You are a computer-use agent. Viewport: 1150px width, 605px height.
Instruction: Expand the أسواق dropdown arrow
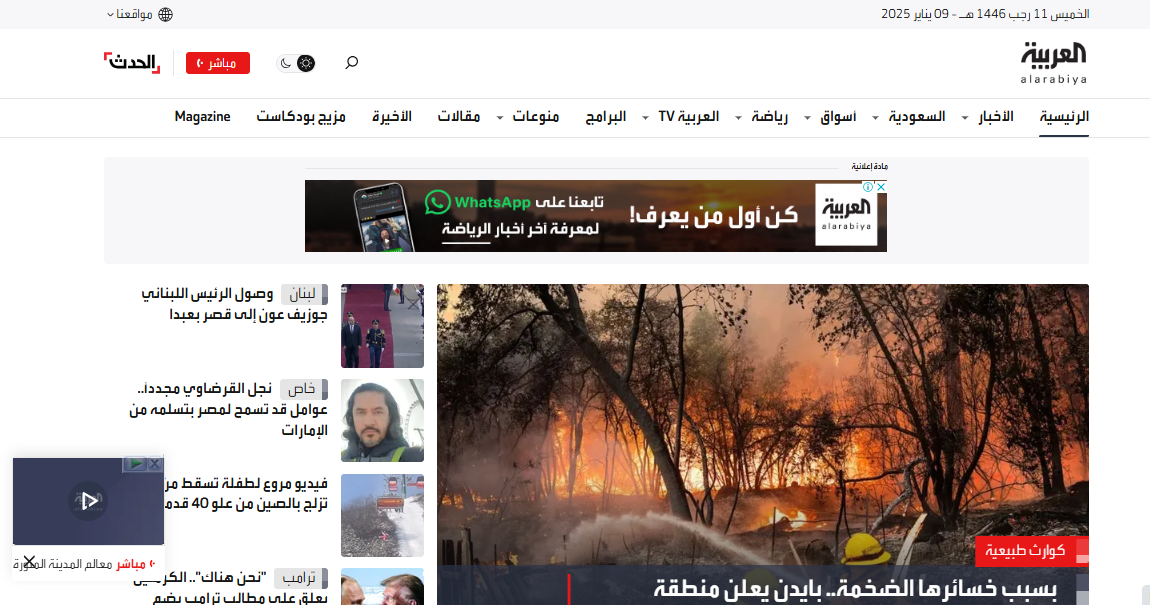tap(807, 118)
